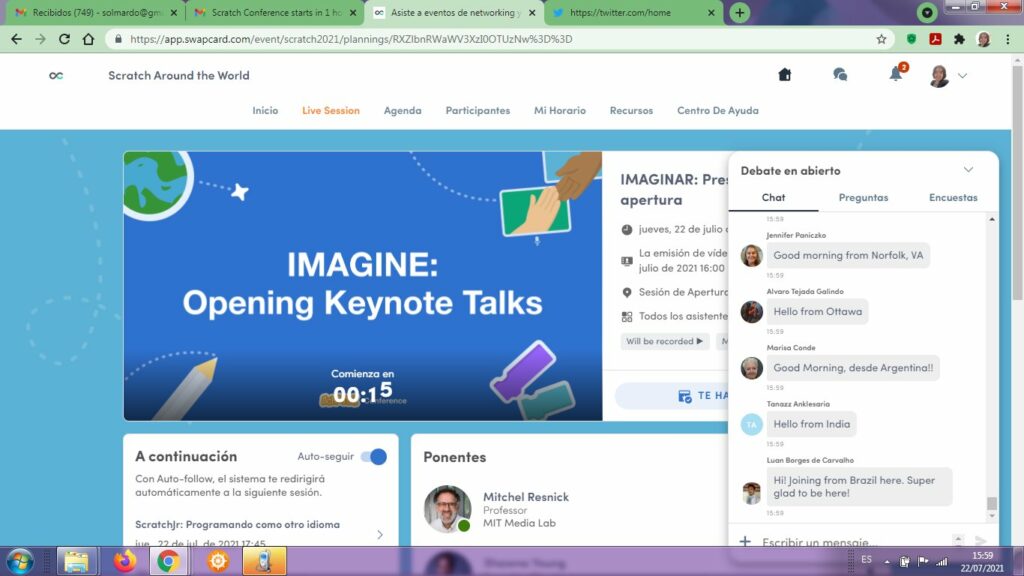The width and height of the screenshot is (1024, 576).
Task: Go to Inicio tab
Action: point(265,110)
